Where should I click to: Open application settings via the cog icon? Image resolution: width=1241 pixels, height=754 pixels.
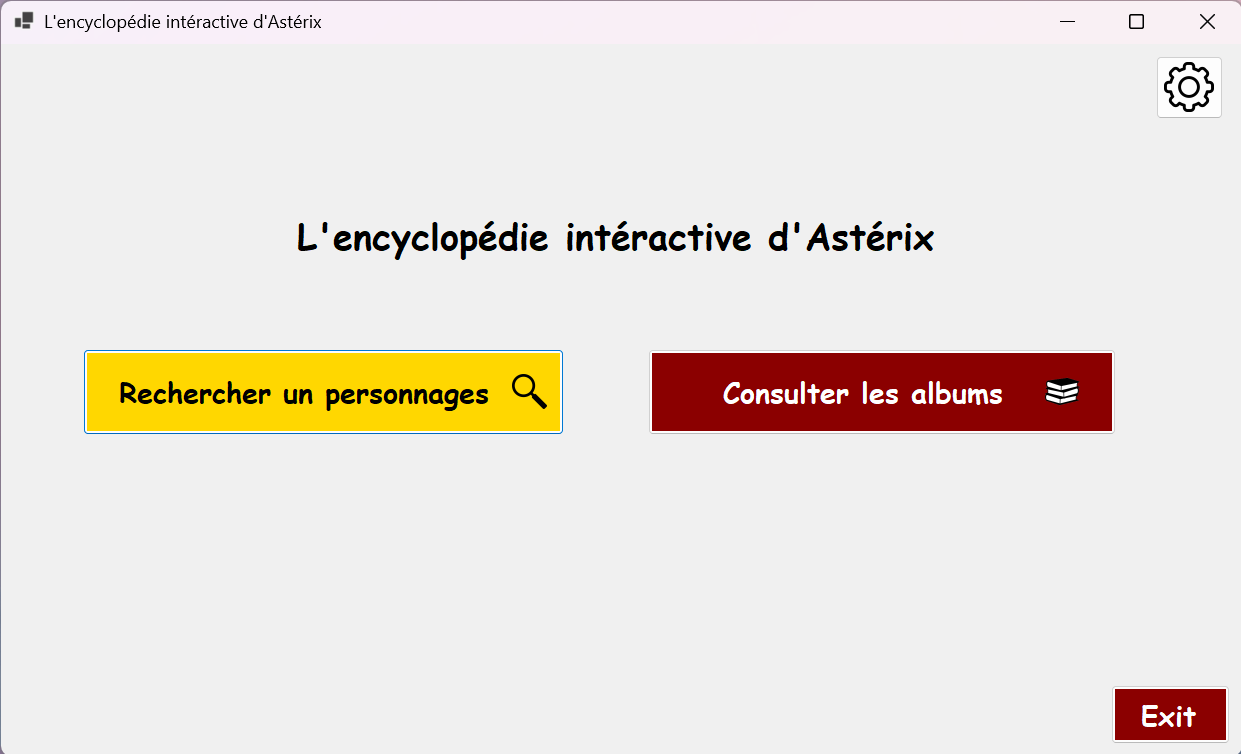coord(1188,87)
